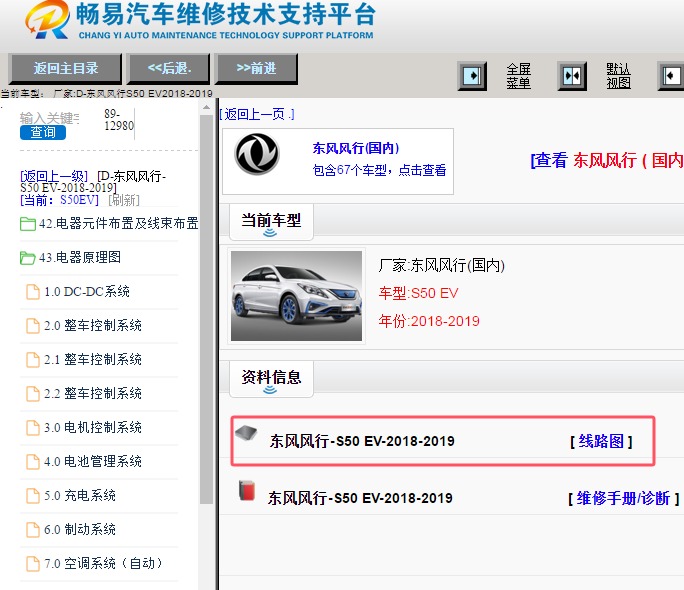Image resolution: width=684 pixels, height=590 pixels.
Task: Click the 返回主目录 button
Action: point(65,68)
